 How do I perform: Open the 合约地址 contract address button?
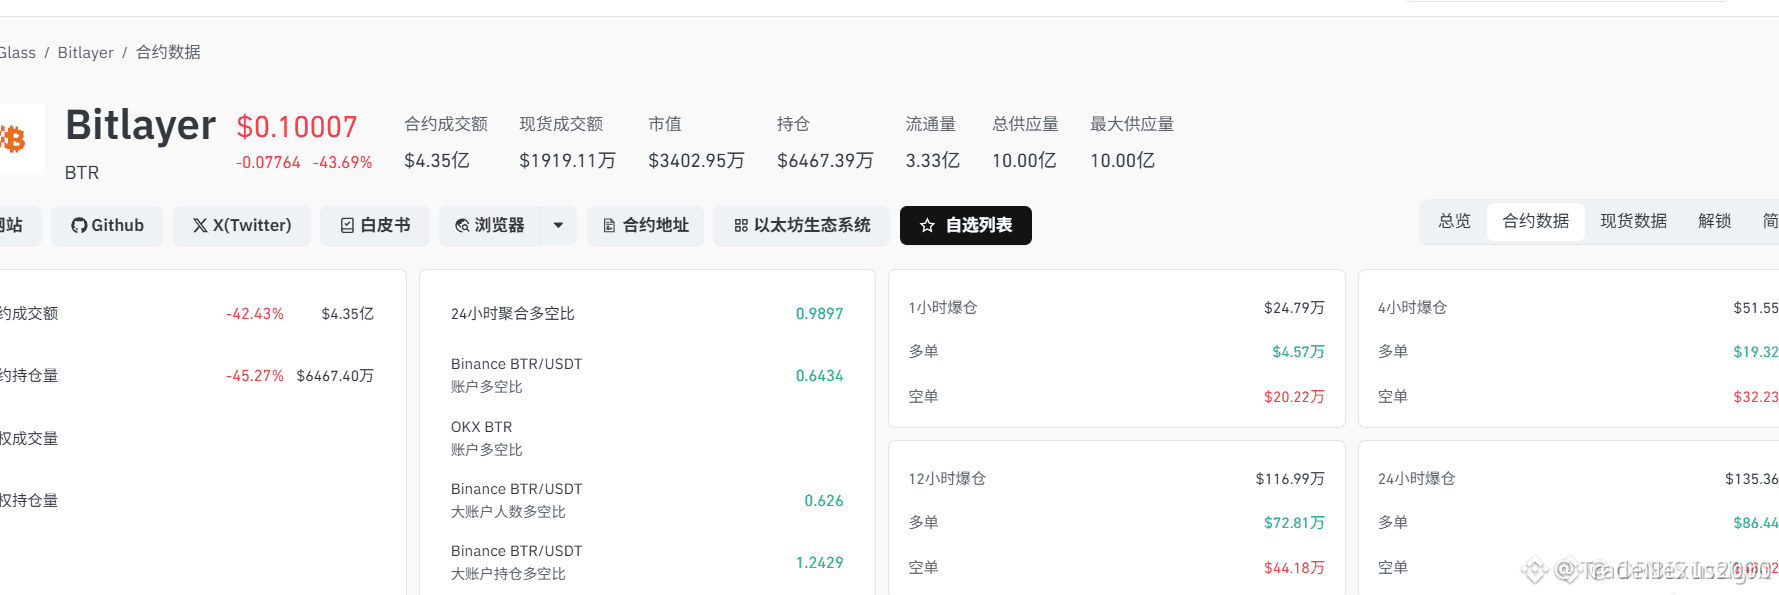[645, 226]
